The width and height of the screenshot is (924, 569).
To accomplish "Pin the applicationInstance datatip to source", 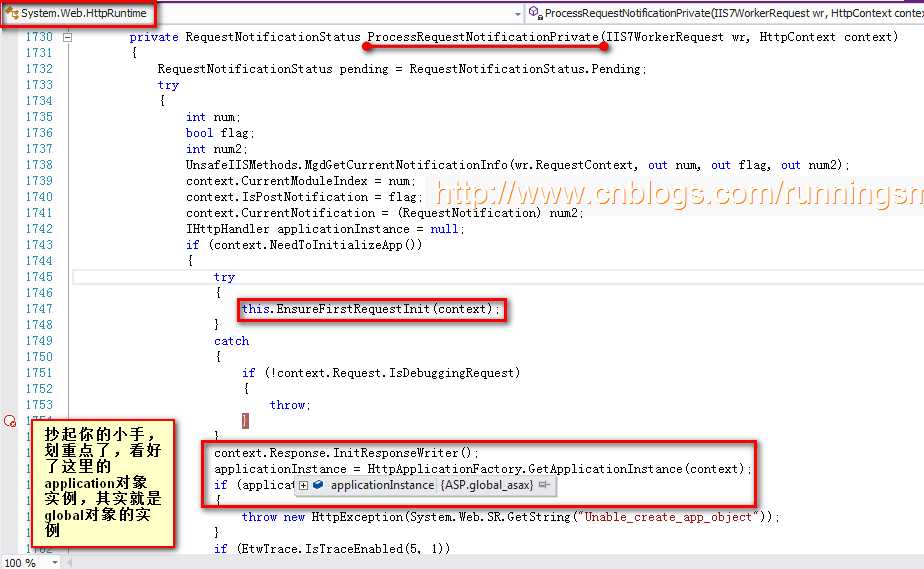I will click(544, 485).
